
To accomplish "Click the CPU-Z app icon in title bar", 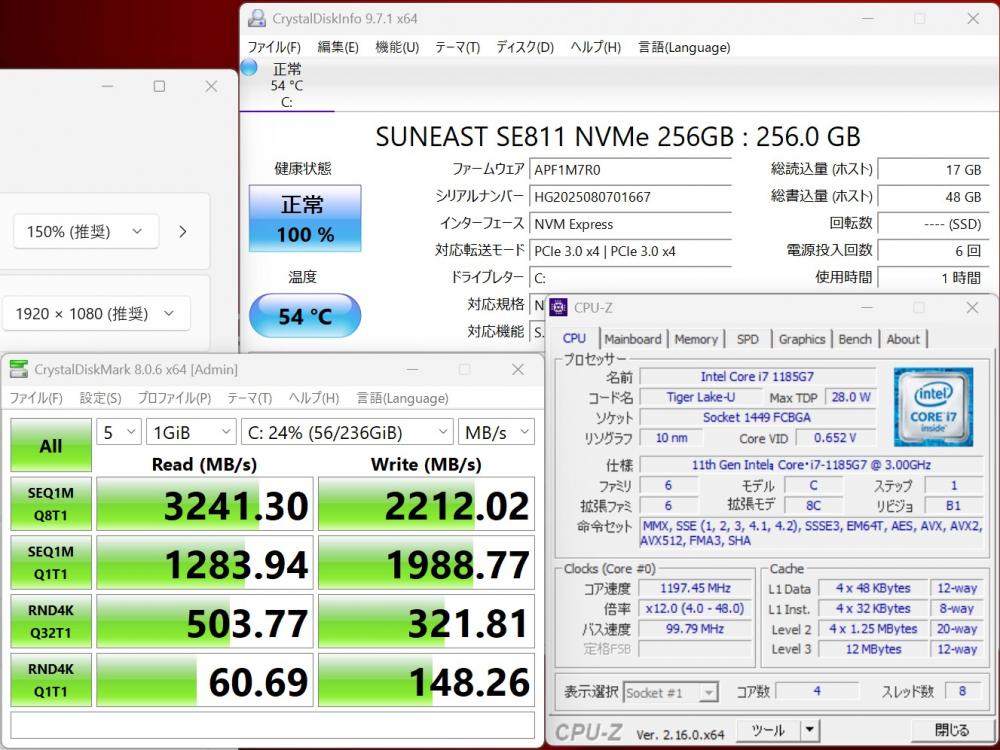I will pos(558,308).
